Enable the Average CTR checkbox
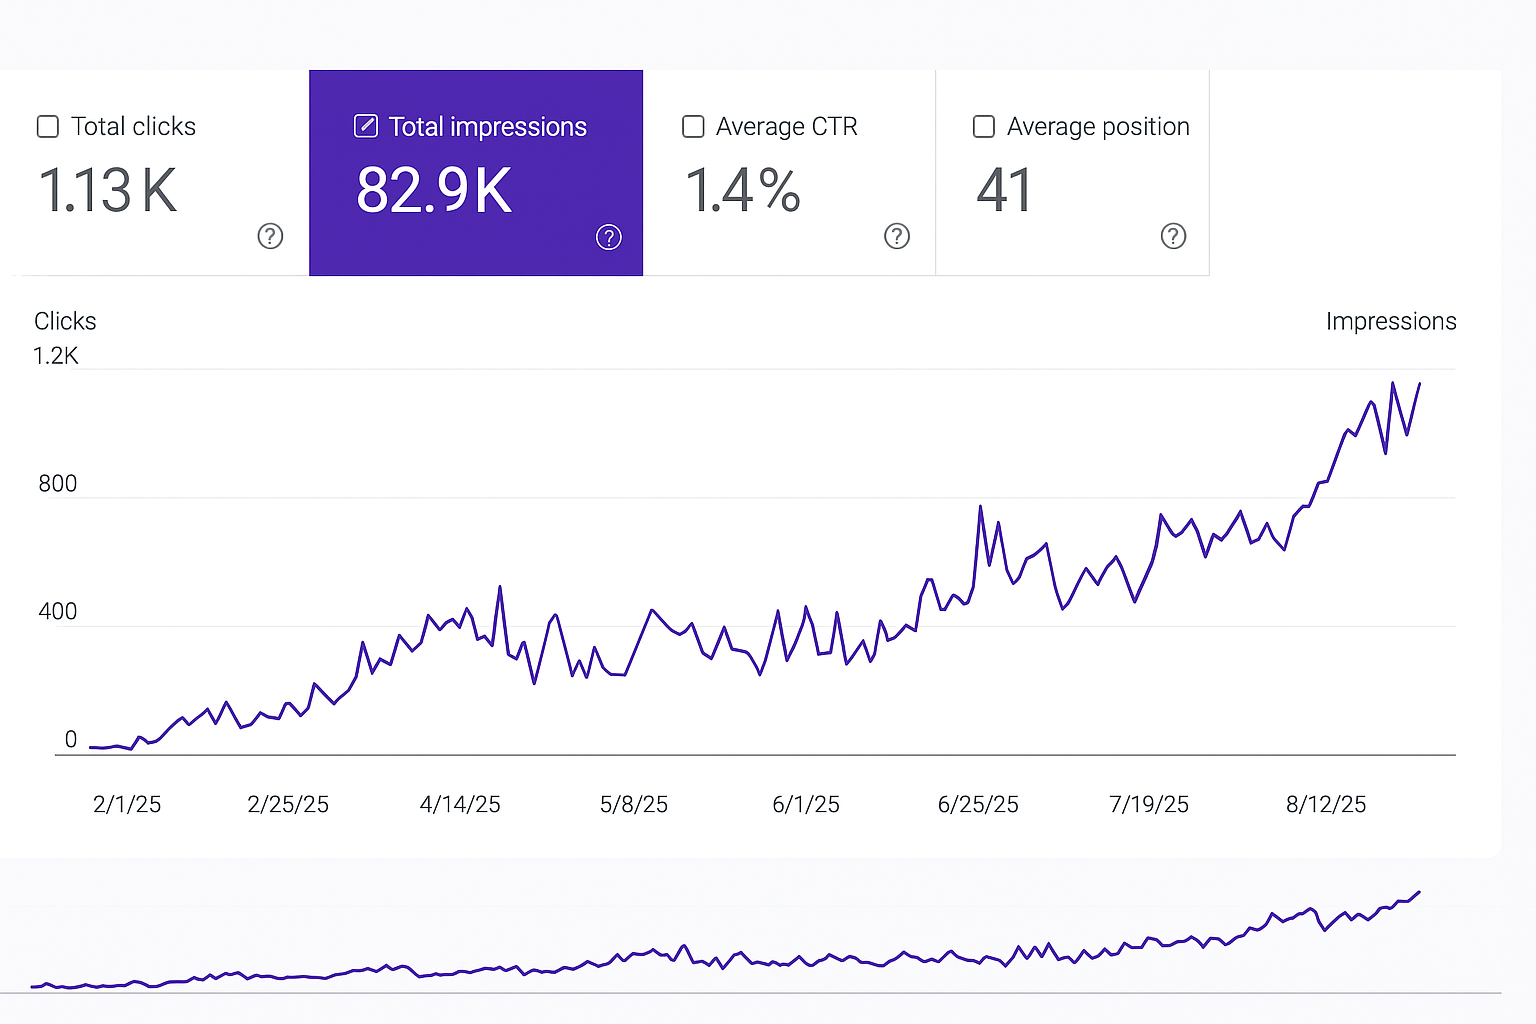1536x1024 pixels. click(693, 126)
